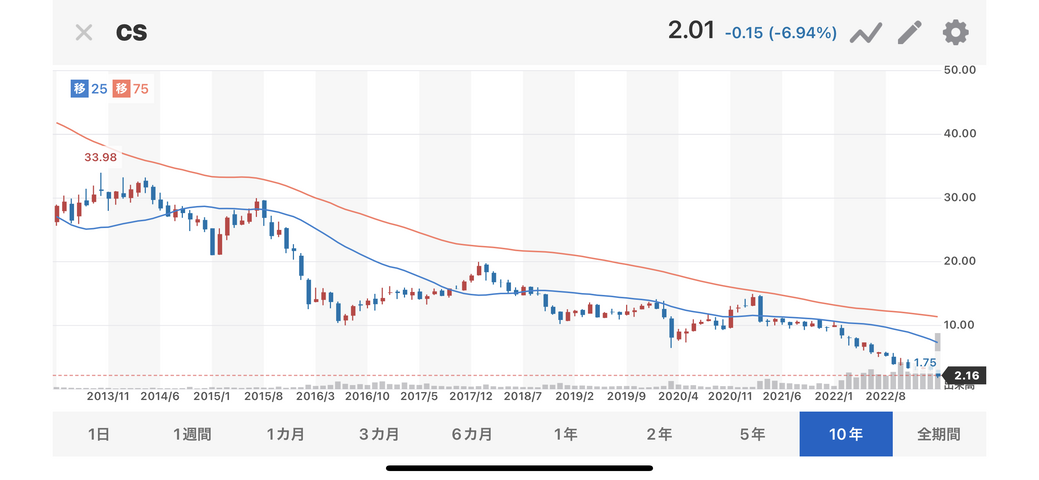Tap the CS ticker title
This screenshot has width=1039, height=480.
tap(131, 32)
